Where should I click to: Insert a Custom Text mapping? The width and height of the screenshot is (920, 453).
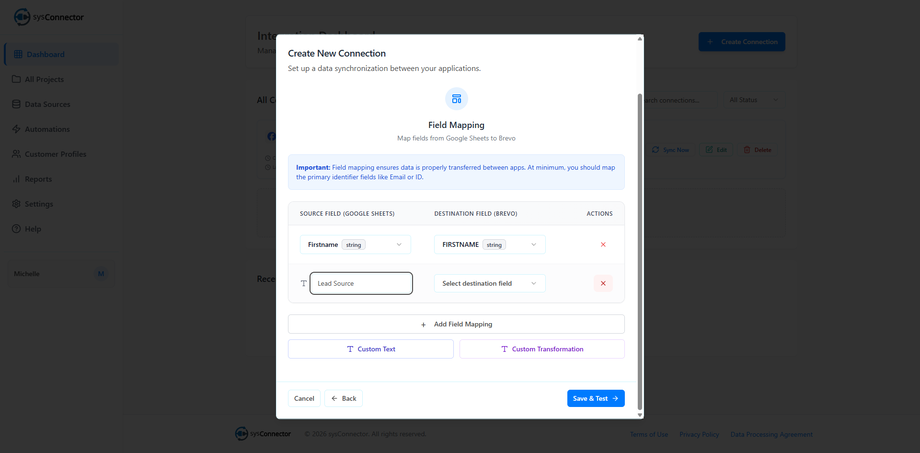(371, 349)
